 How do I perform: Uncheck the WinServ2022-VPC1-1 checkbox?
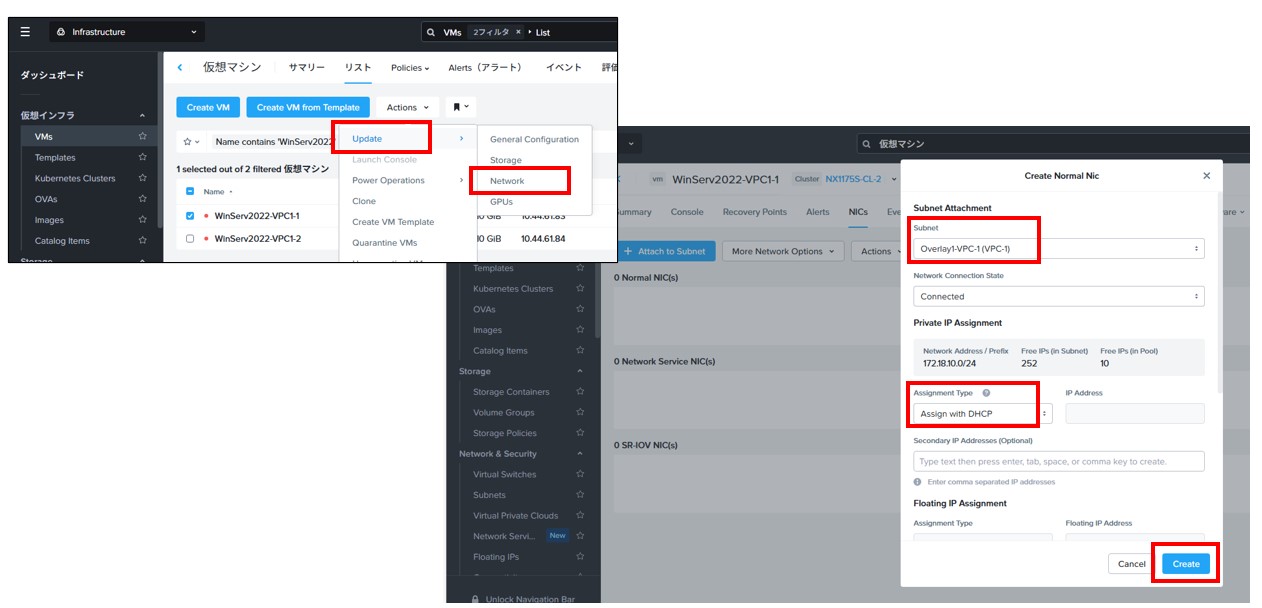coord(190,215)
